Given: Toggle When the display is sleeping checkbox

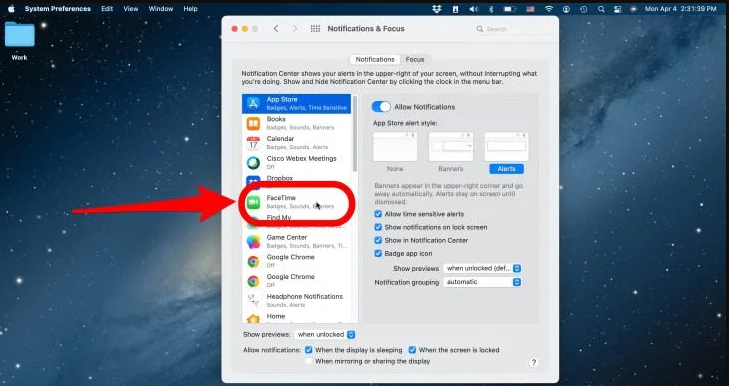Looking at the screenshot, I should pos(309,350).
